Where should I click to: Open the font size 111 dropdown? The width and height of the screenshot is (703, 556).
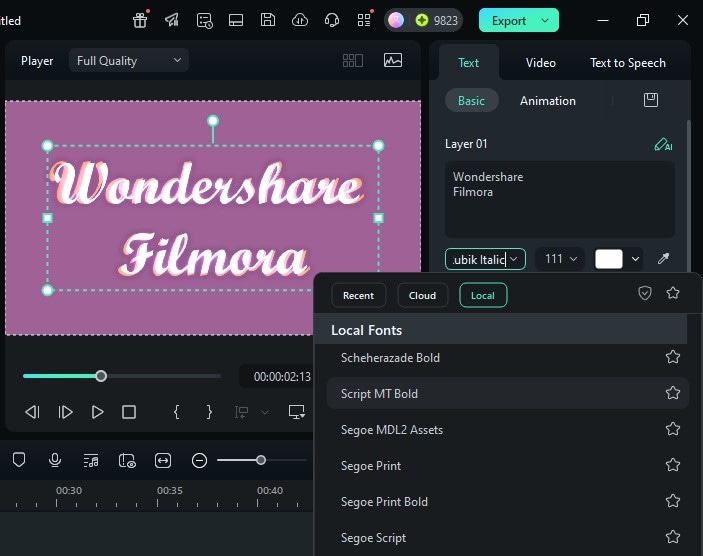click(x=560, y=259)
